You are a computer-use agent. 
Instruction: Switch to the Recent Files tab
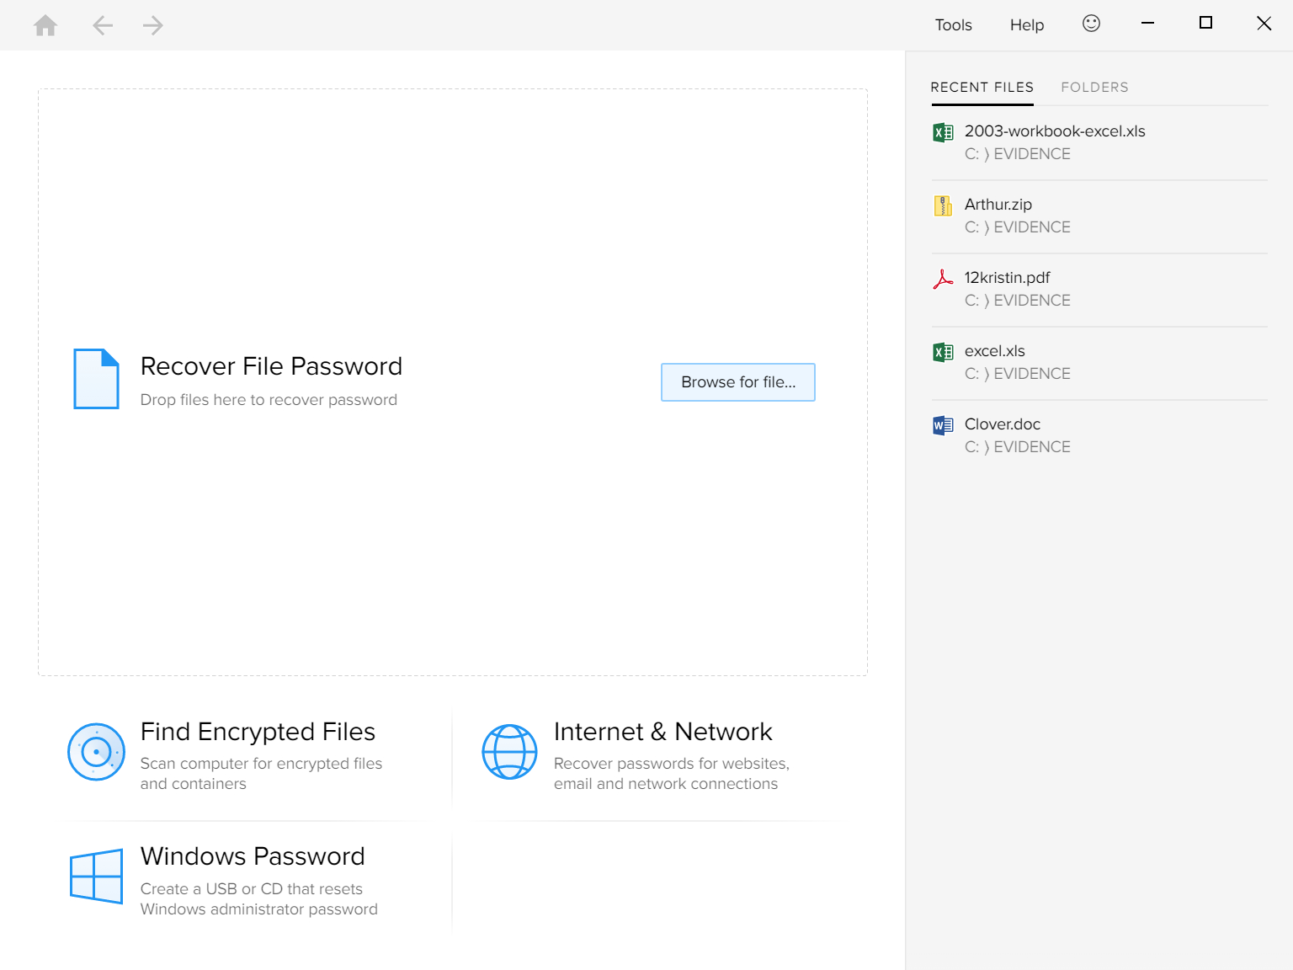[981, 87]
